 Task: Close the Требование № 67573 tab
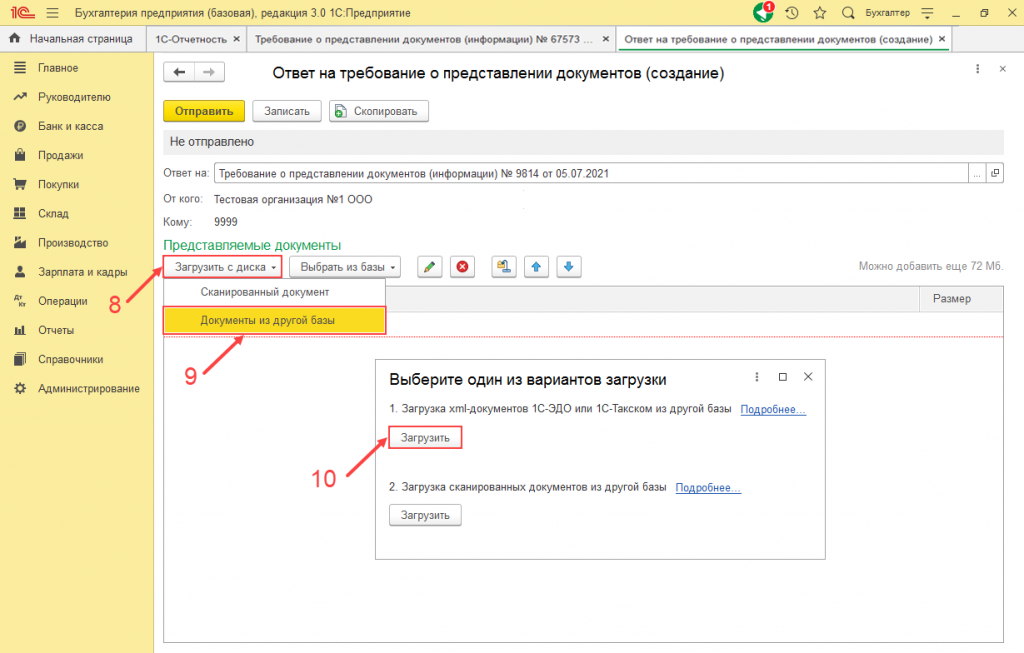point(605,39)
